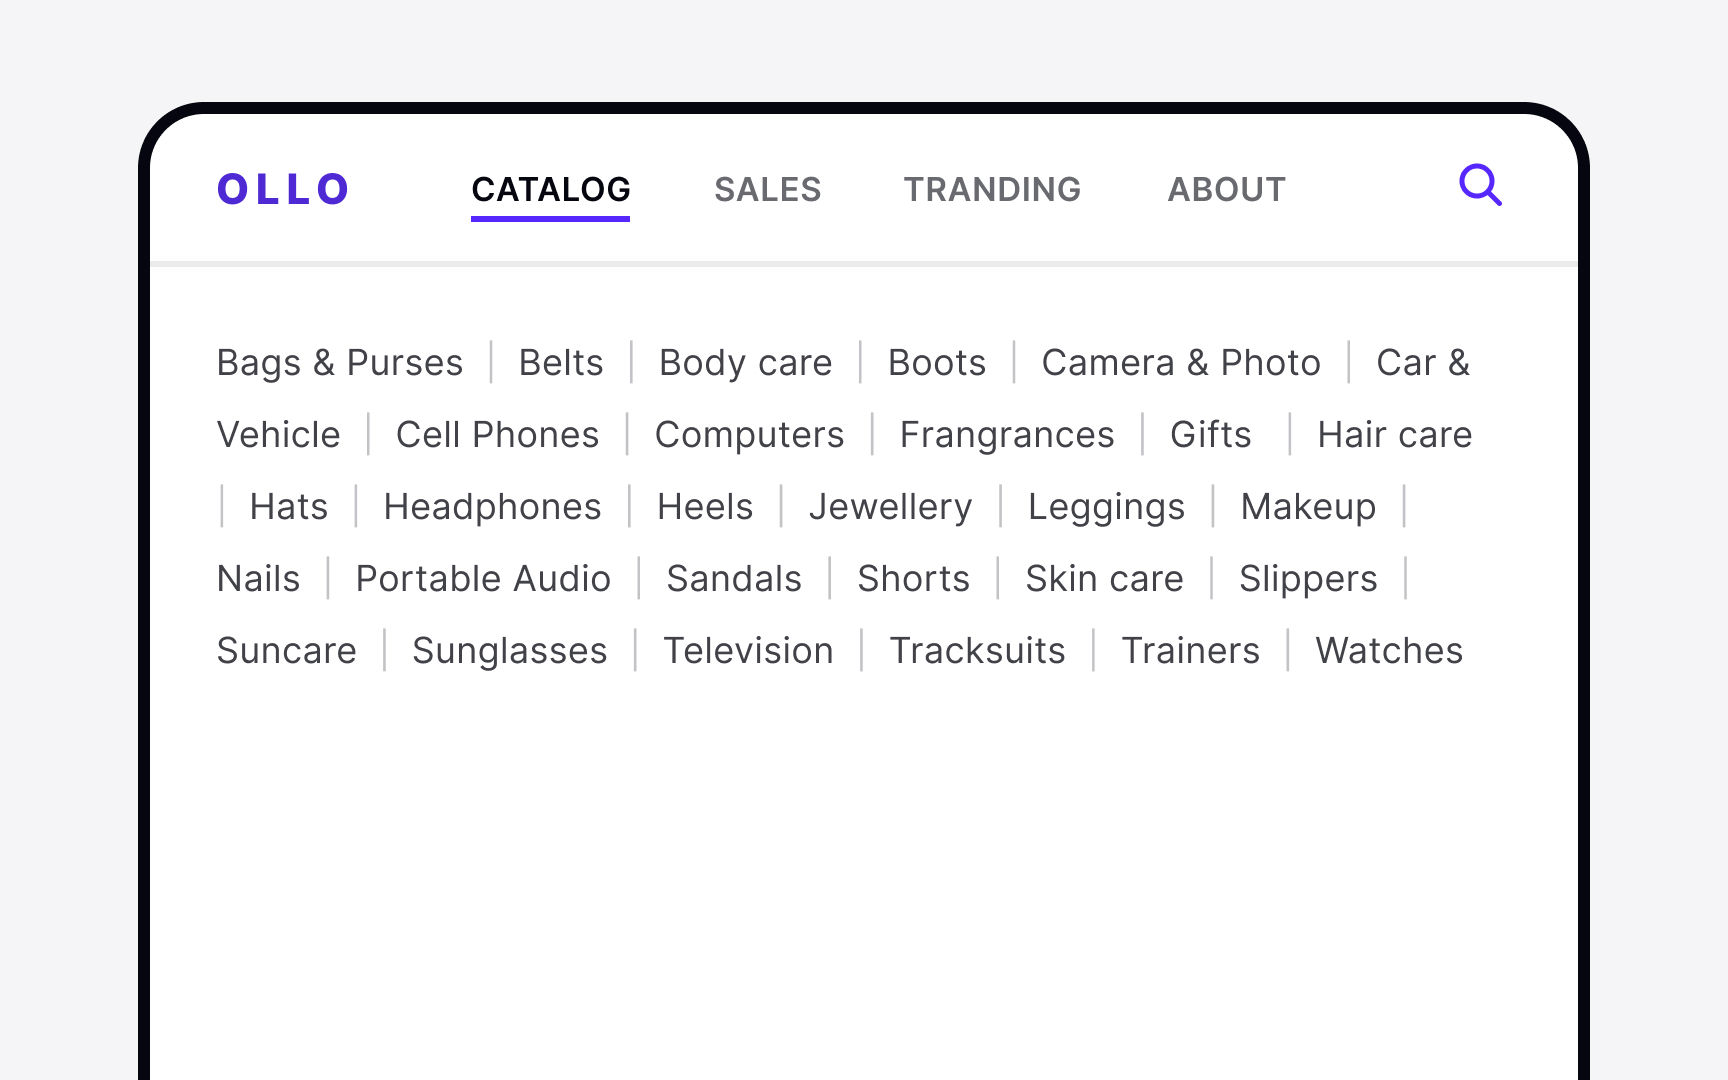1728x1080 pixels.
Task: Open the CATALOG tab
Action: 551,190
